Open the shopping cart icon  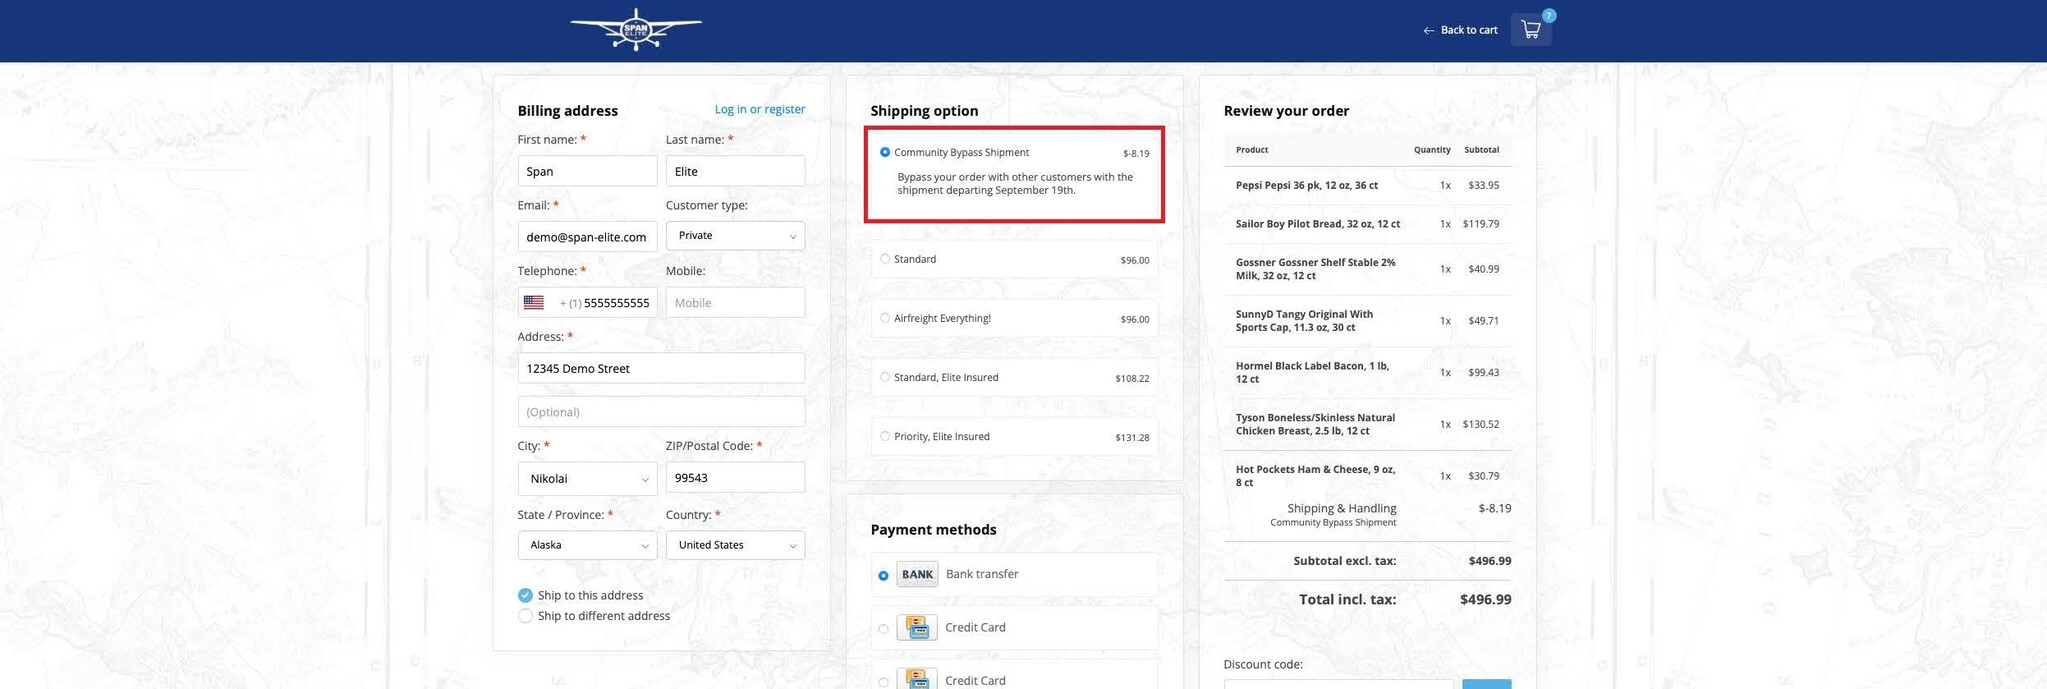(x=1530, y=30)
